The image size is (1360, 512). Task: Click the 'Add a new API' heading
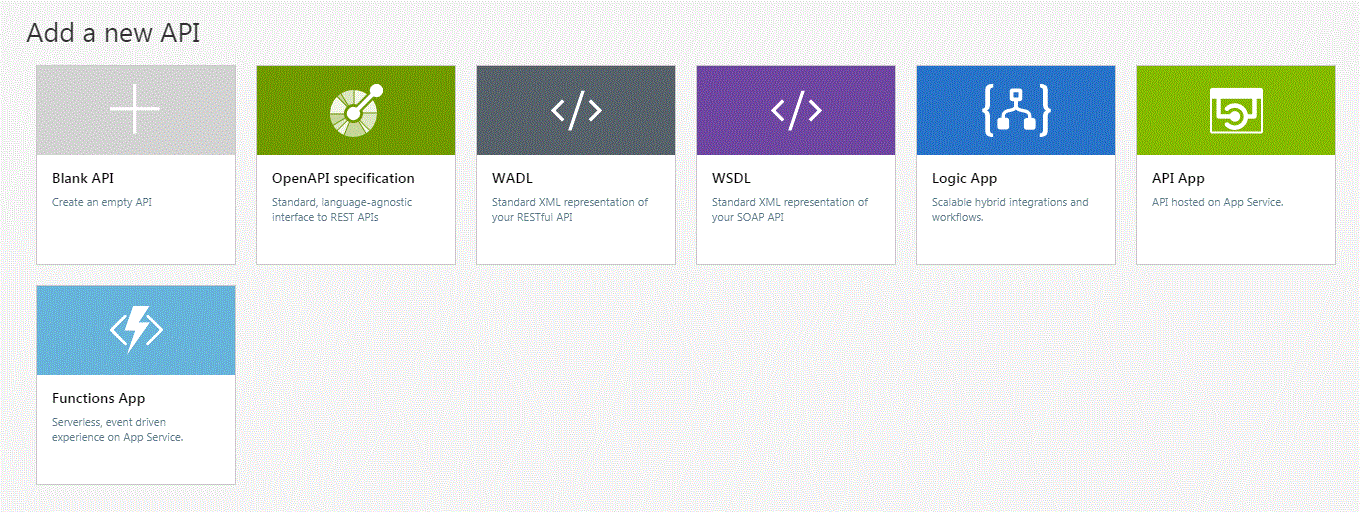coord(113,32)
